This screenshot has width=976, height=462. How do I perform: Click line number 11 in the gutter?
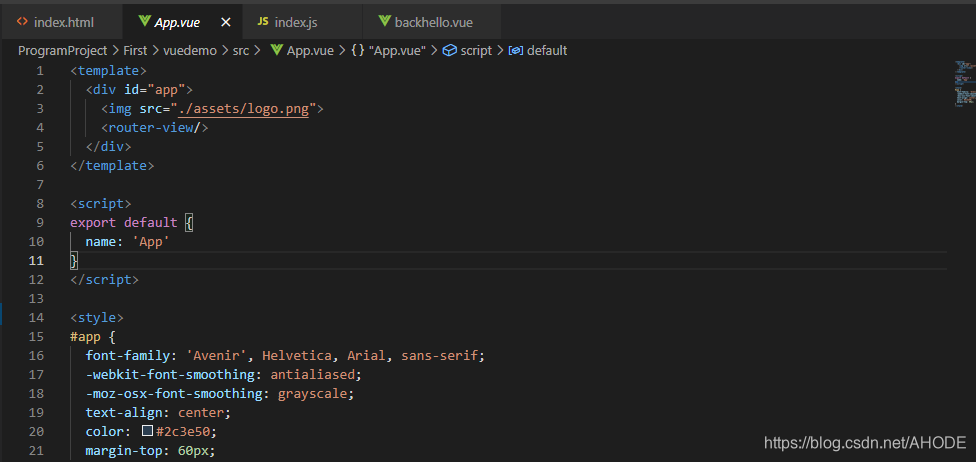36,260
